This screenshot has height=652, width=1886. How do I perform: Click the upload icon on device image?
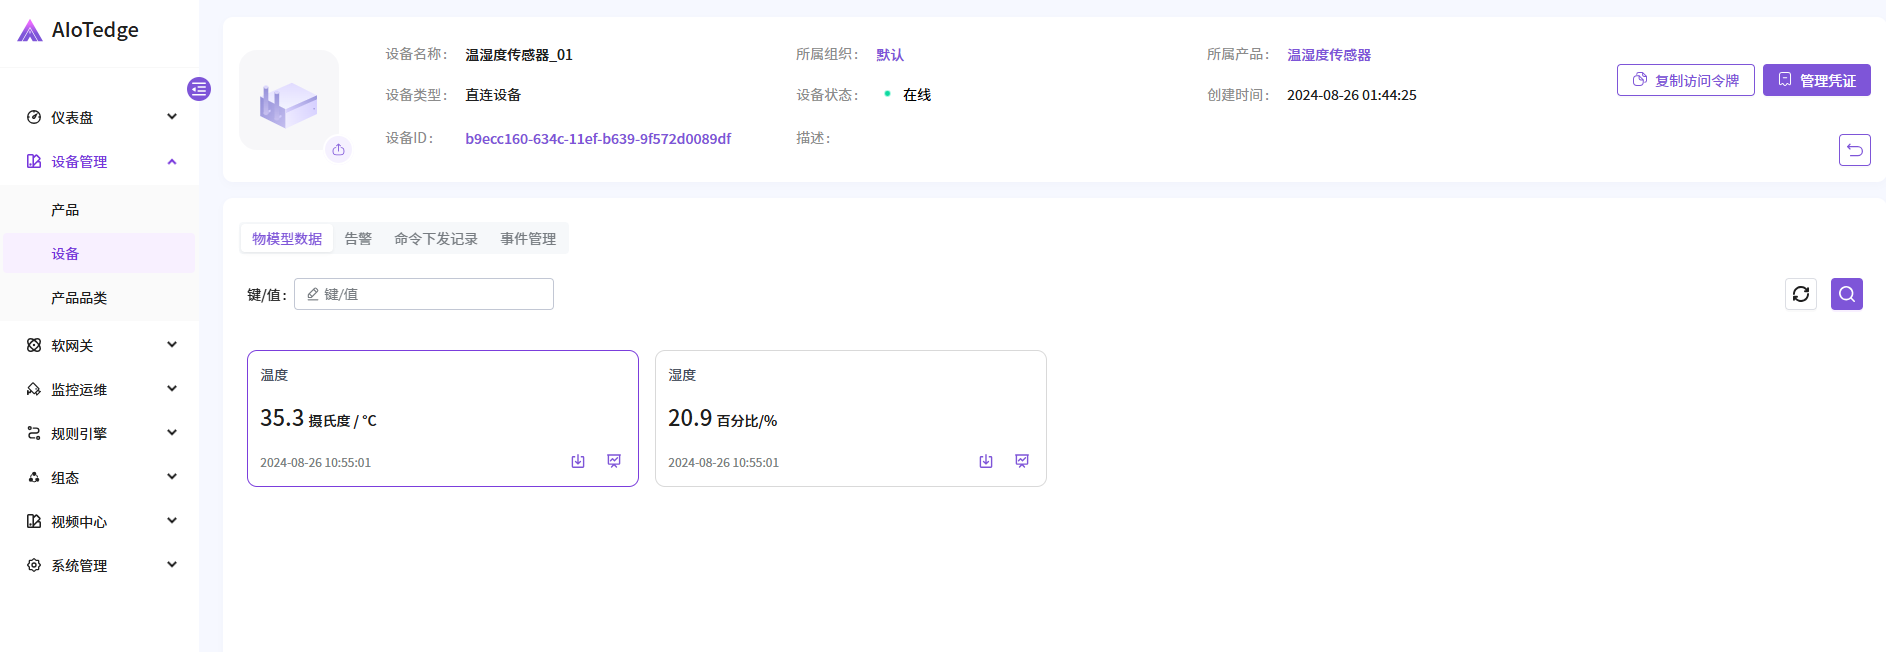coord(339,150)
